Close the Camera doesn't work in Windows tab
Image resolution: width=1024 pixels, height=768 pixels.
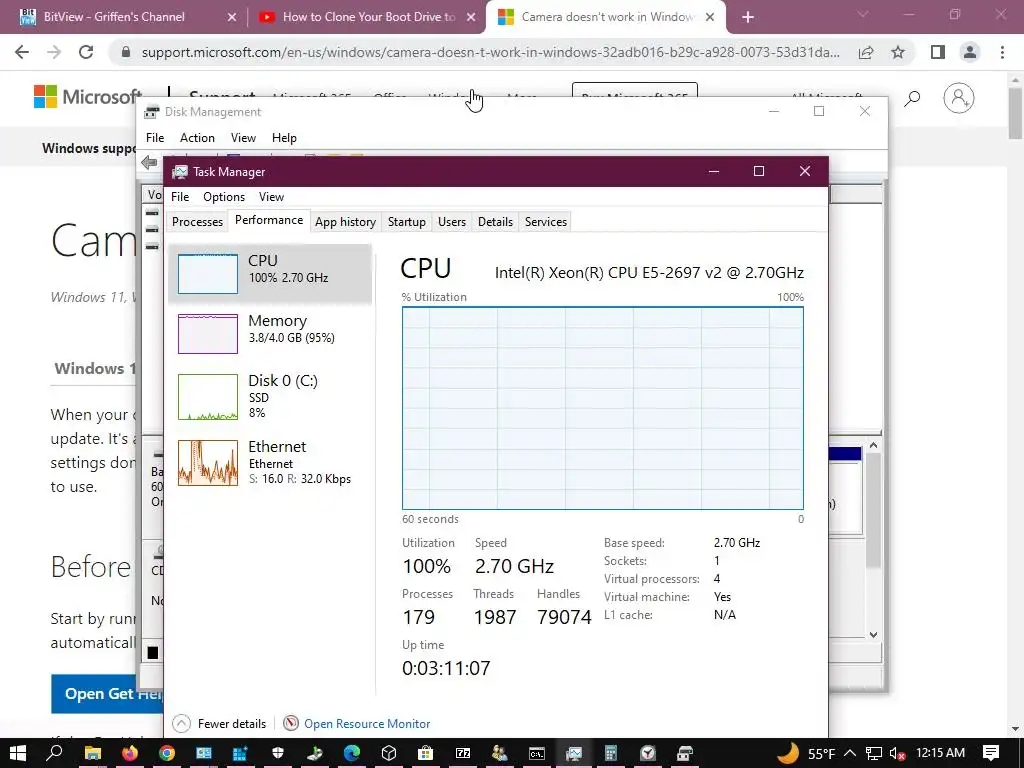click(710, 17)
